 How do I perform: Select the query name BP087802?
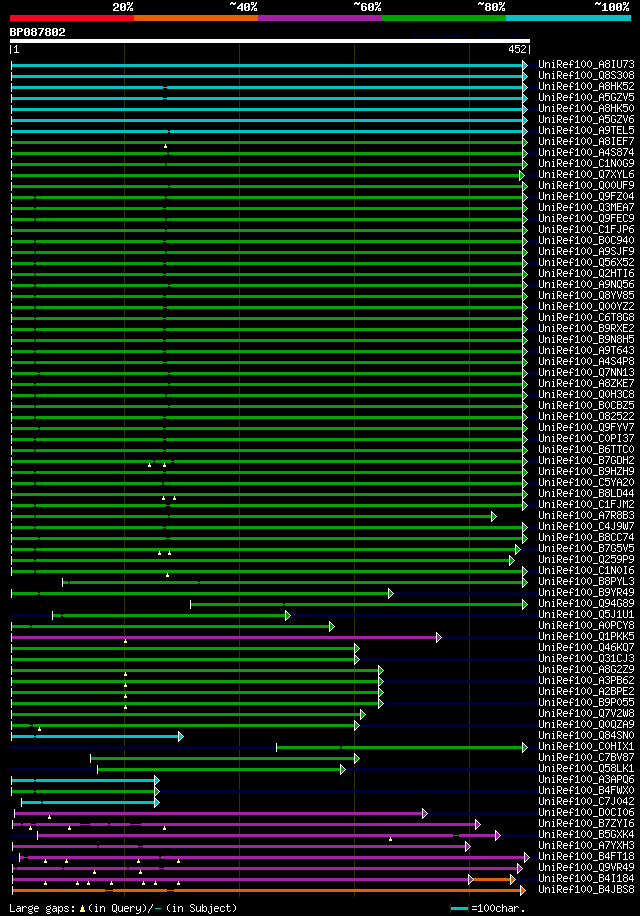(x=37, y=32)
